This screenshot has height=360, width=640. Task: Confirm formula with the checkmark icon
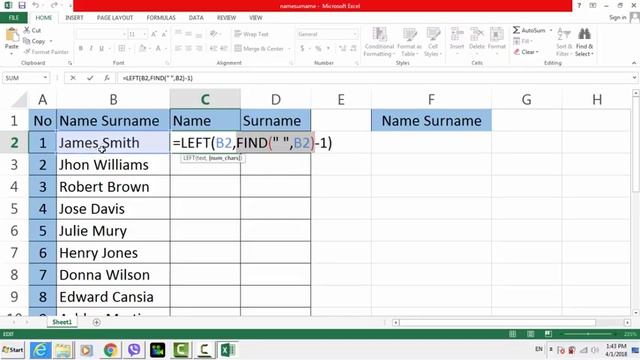pyautogui.click(x=90, y=78)
